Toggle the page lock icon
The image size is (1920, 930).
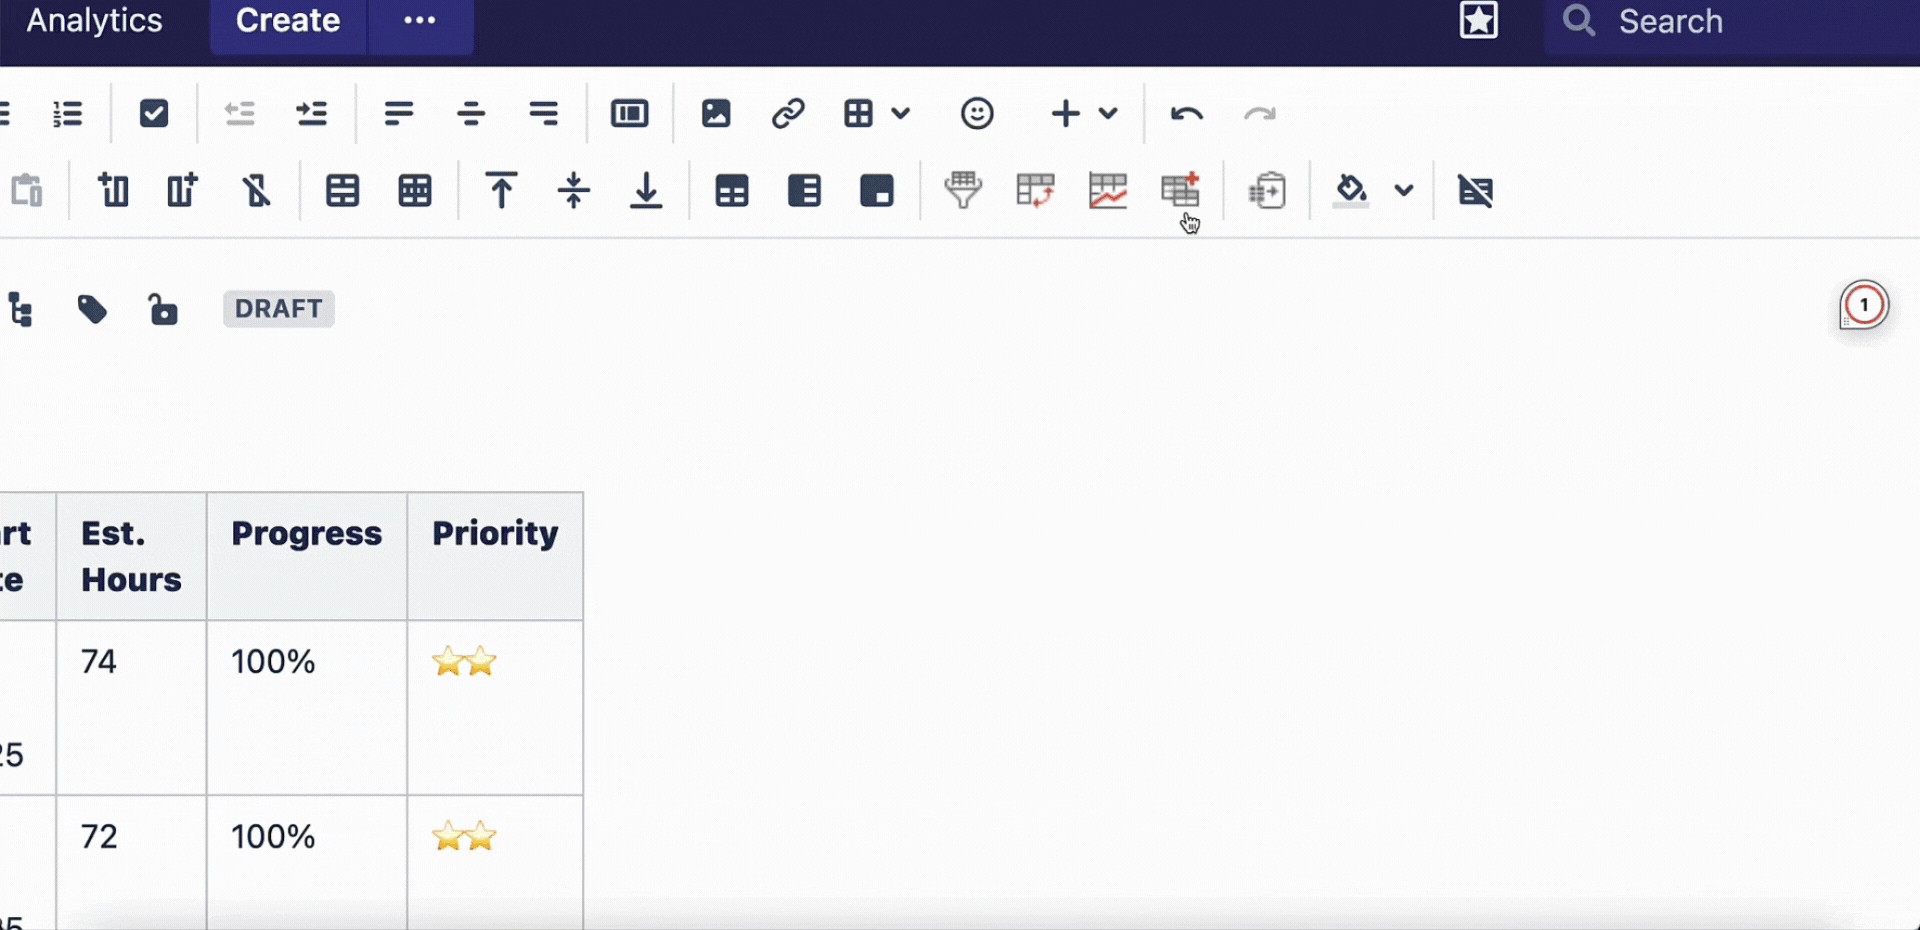(163, 308)
